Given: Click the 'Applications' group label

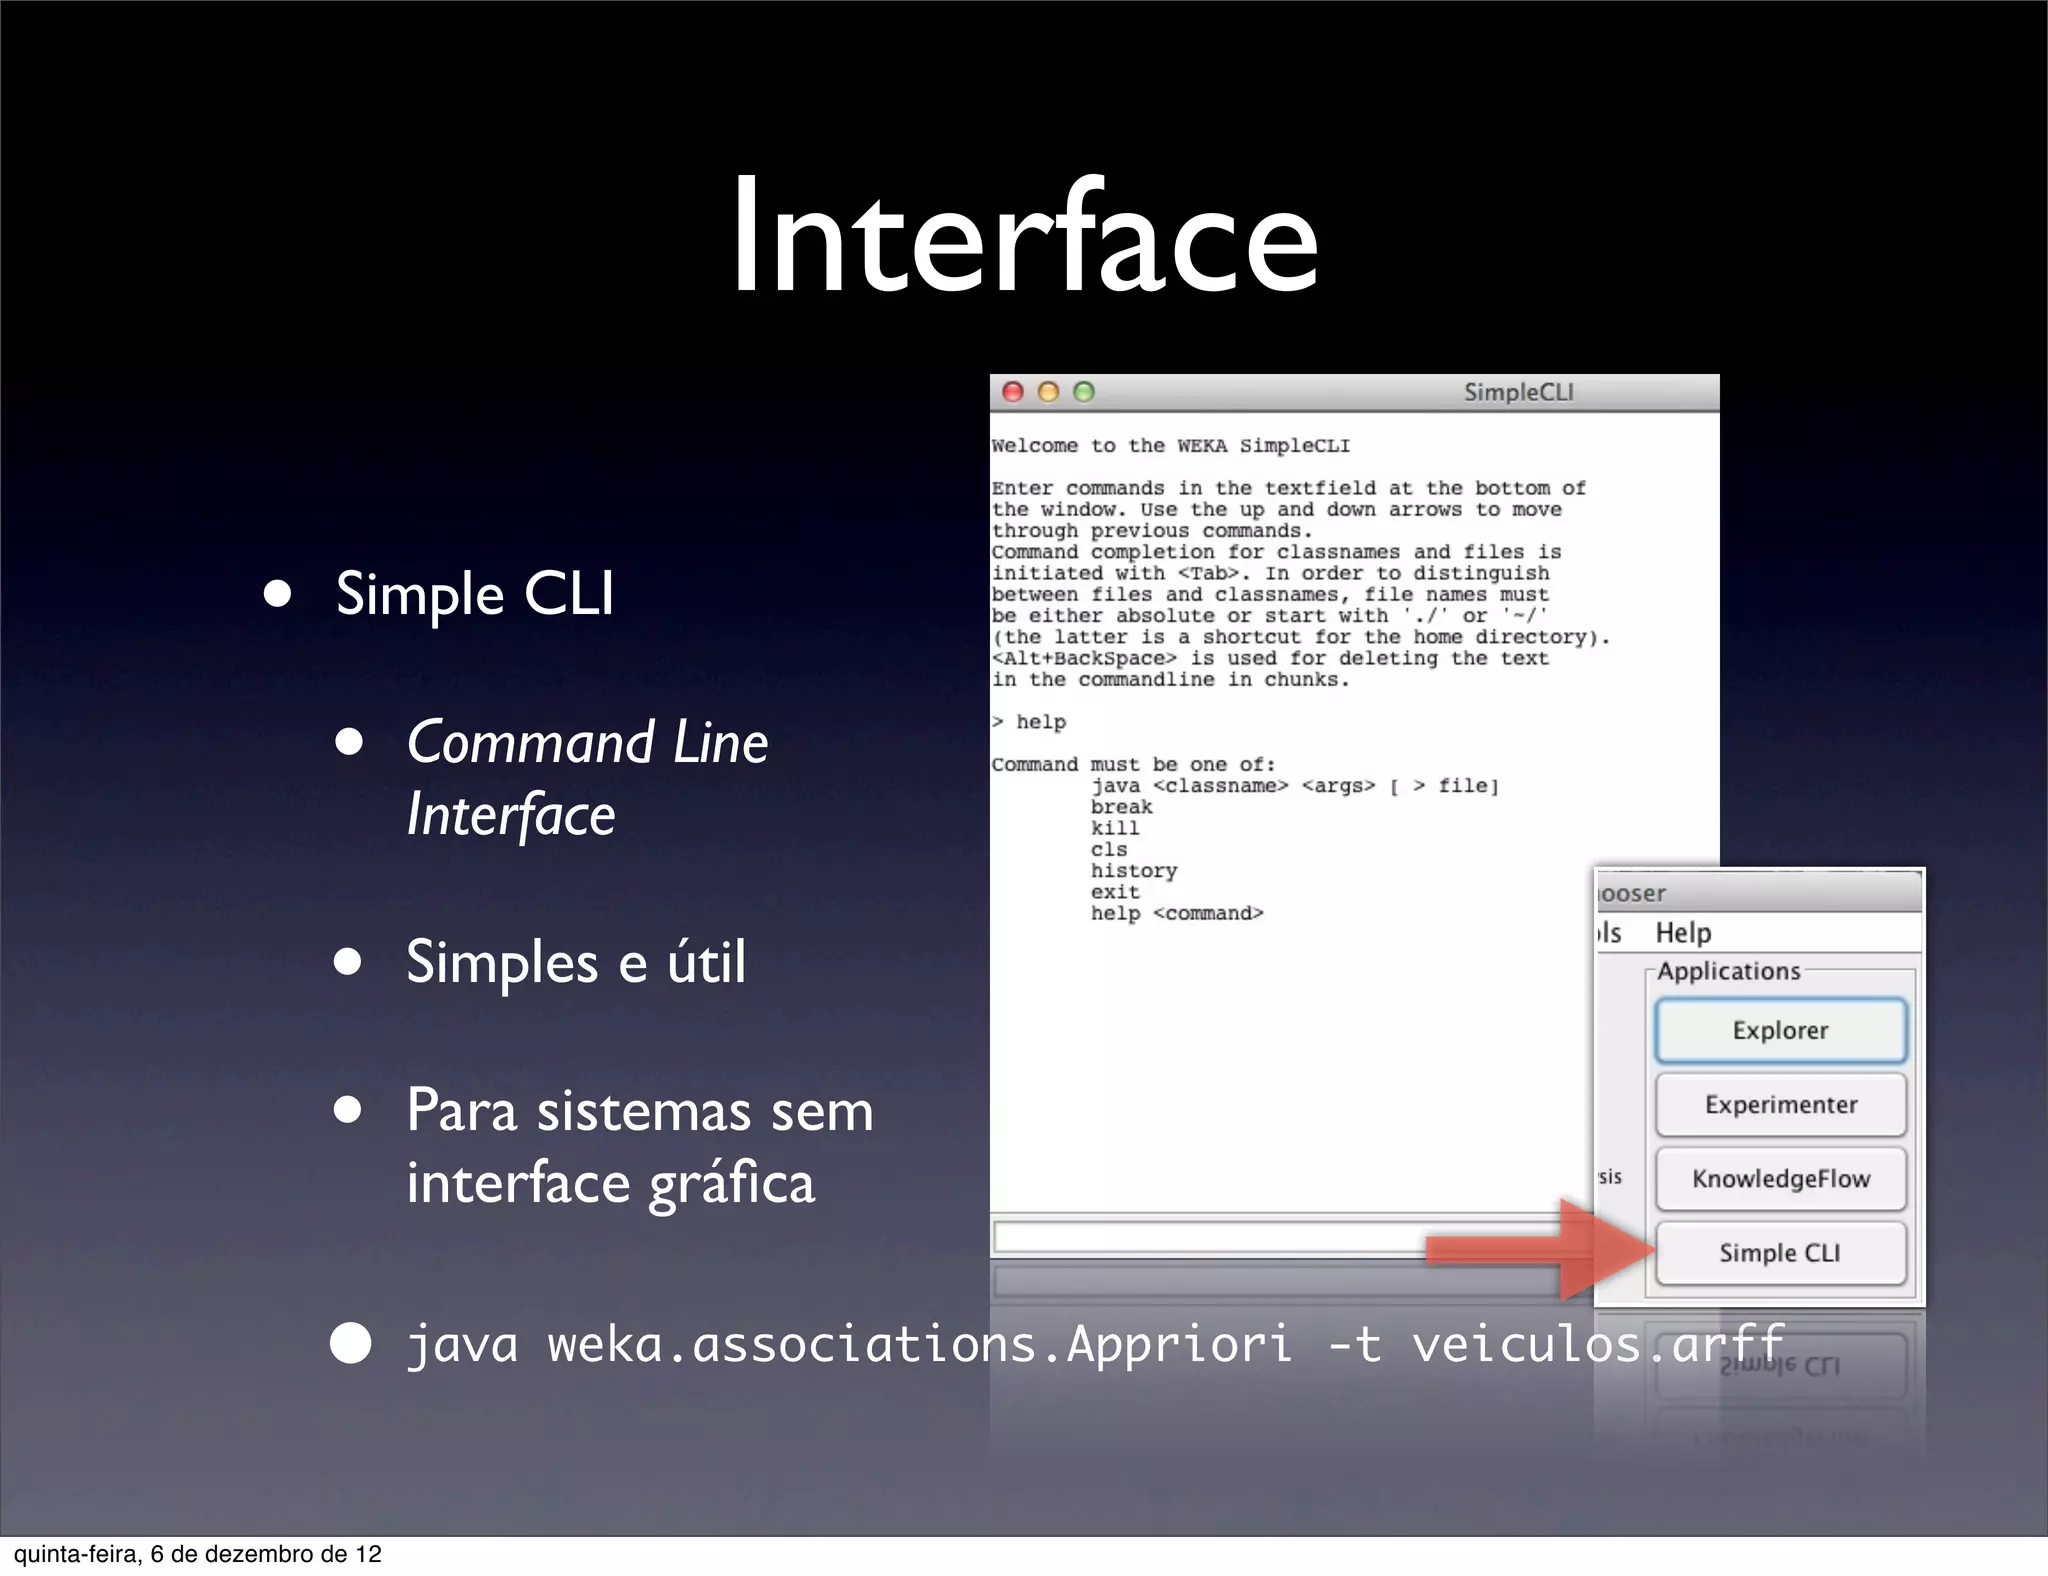Looking at the screenshot, I should click(x=1728, y=971).
